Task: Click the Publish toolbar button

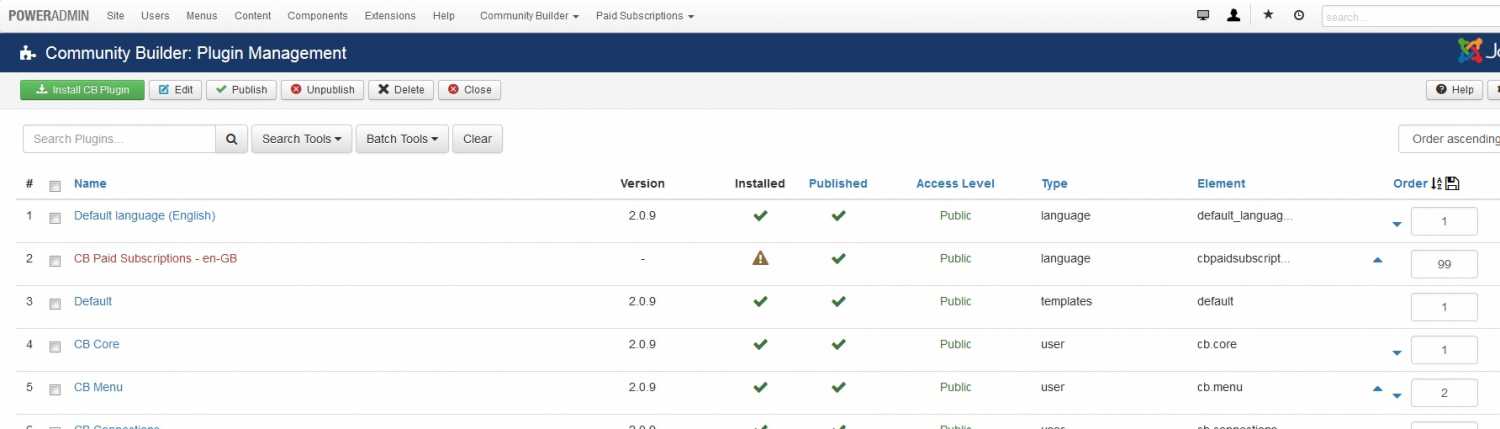Action: coord(241,90)
